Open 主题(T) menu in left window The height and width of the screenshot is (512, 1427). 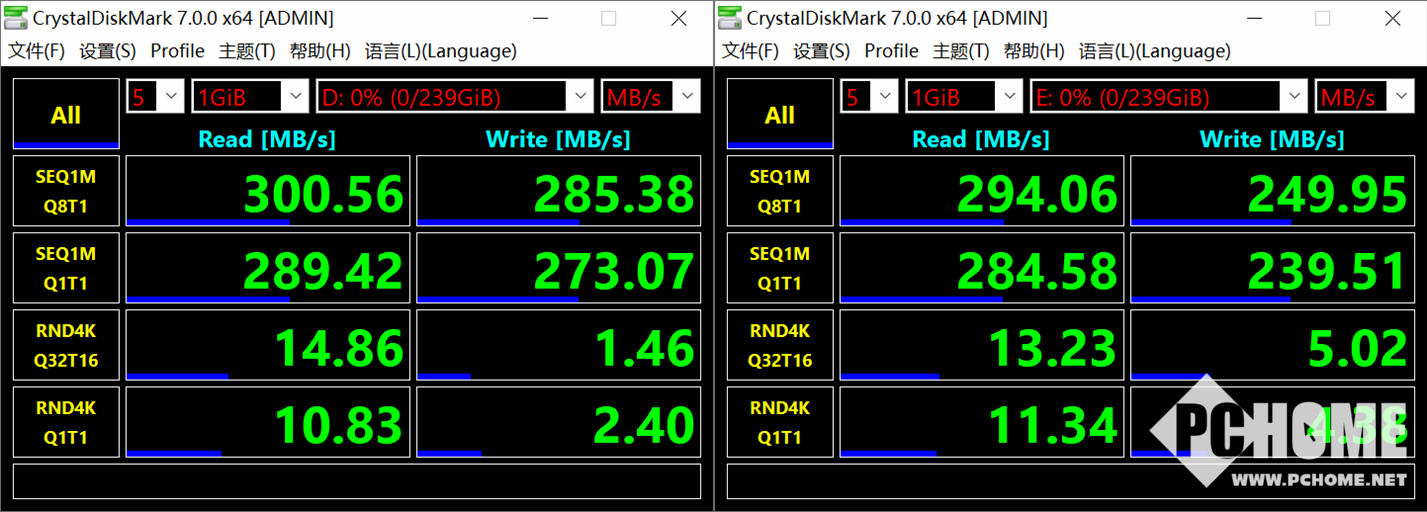pyautogui.click(x=247, y=51)
